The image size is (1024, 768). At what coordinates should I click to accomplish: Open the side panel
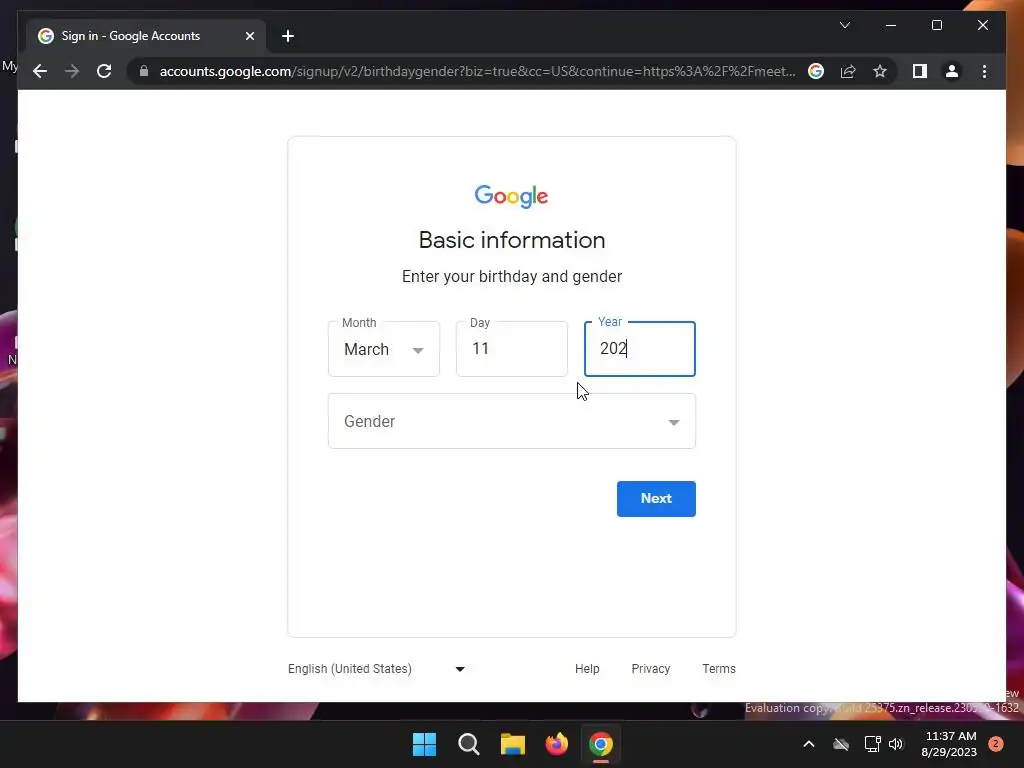click(920, 71)
